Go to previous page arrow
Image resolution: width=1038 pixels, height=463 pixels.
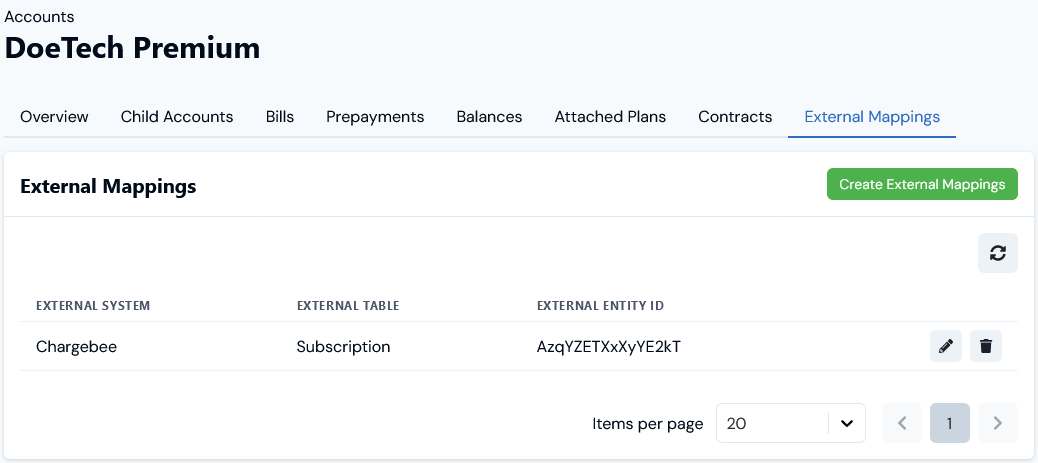click(902, 423)
